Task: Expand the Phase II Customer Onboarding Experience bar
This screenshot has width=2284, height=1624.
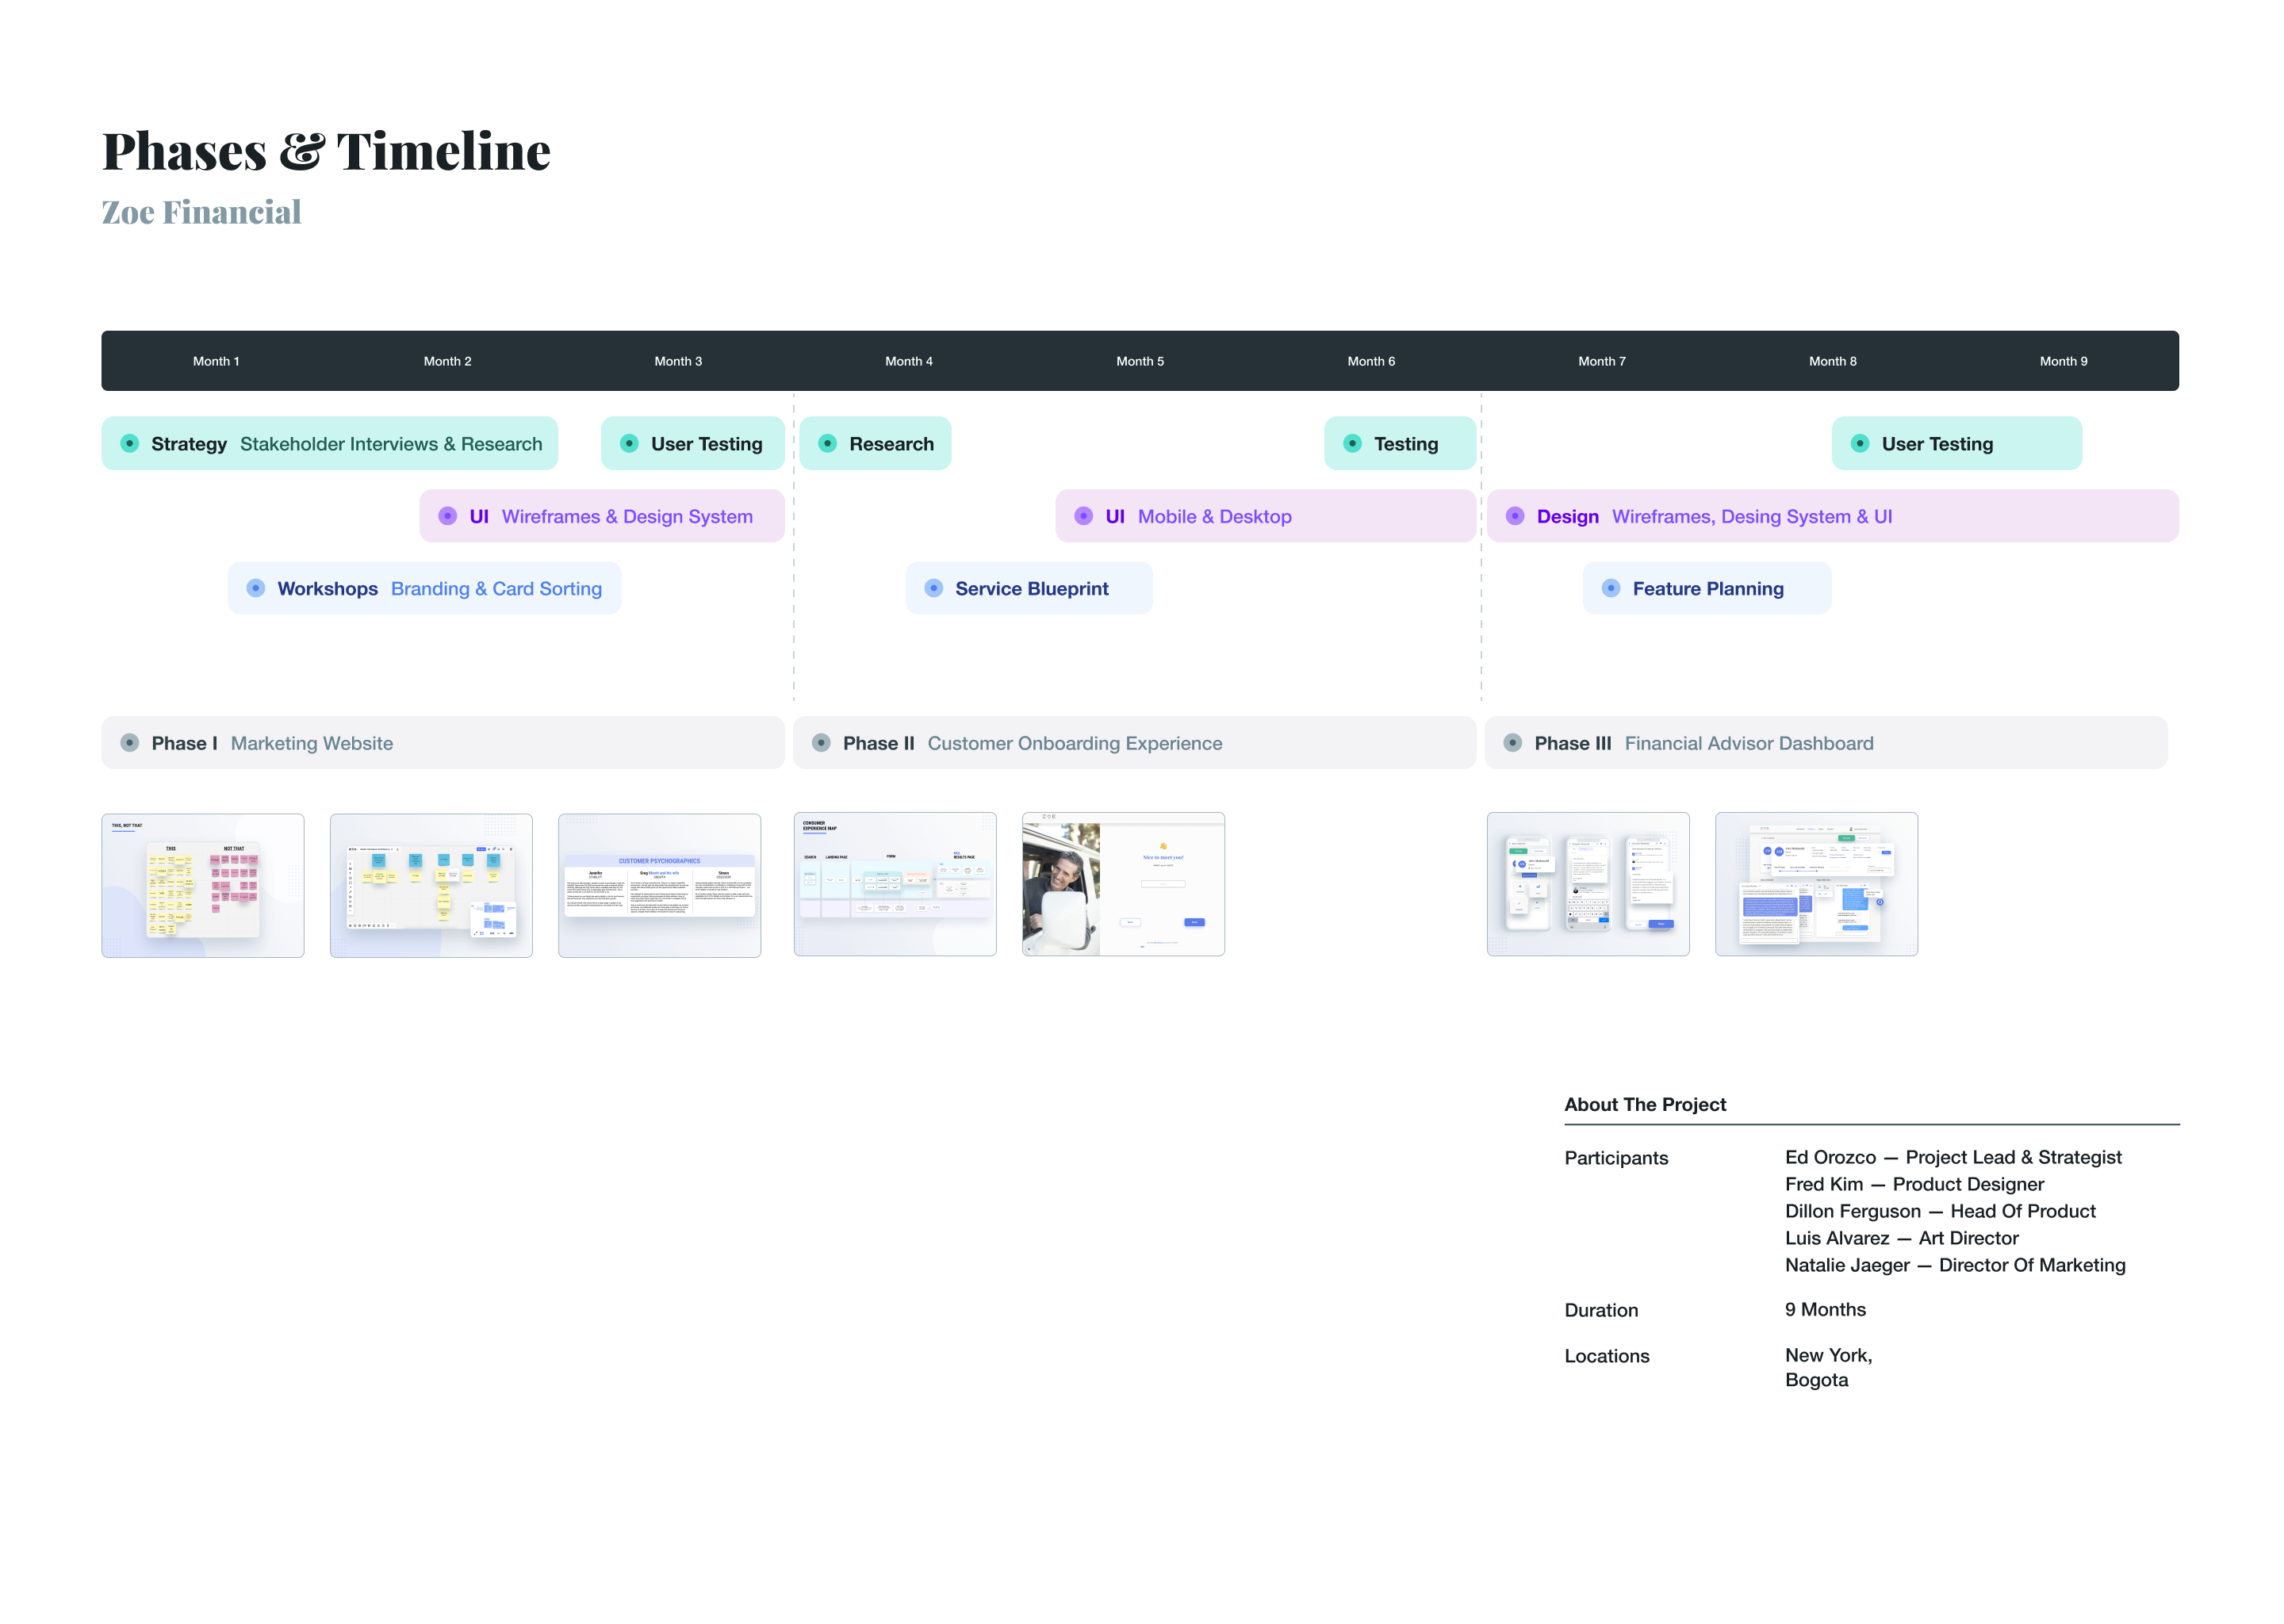Action: coord(1133,743)
